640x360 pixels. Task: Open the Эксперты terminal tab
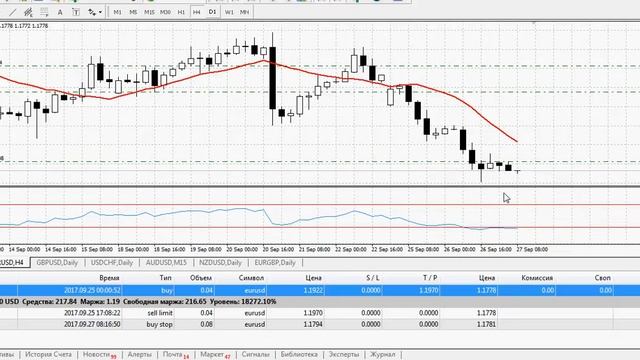(x=344, y=354)
